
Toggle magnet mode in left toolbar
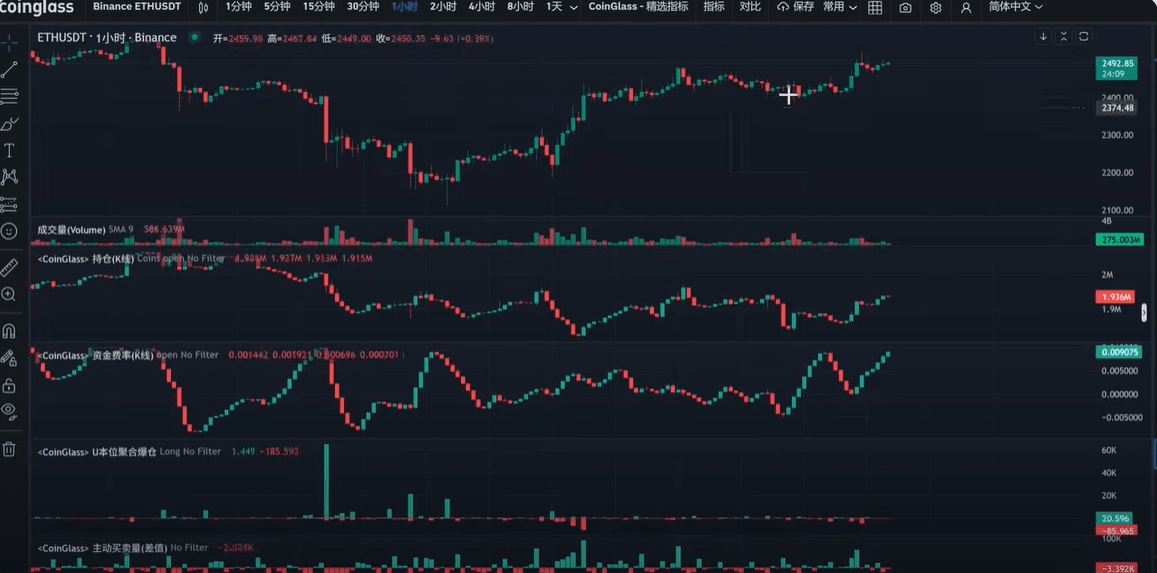coord(9,331)
